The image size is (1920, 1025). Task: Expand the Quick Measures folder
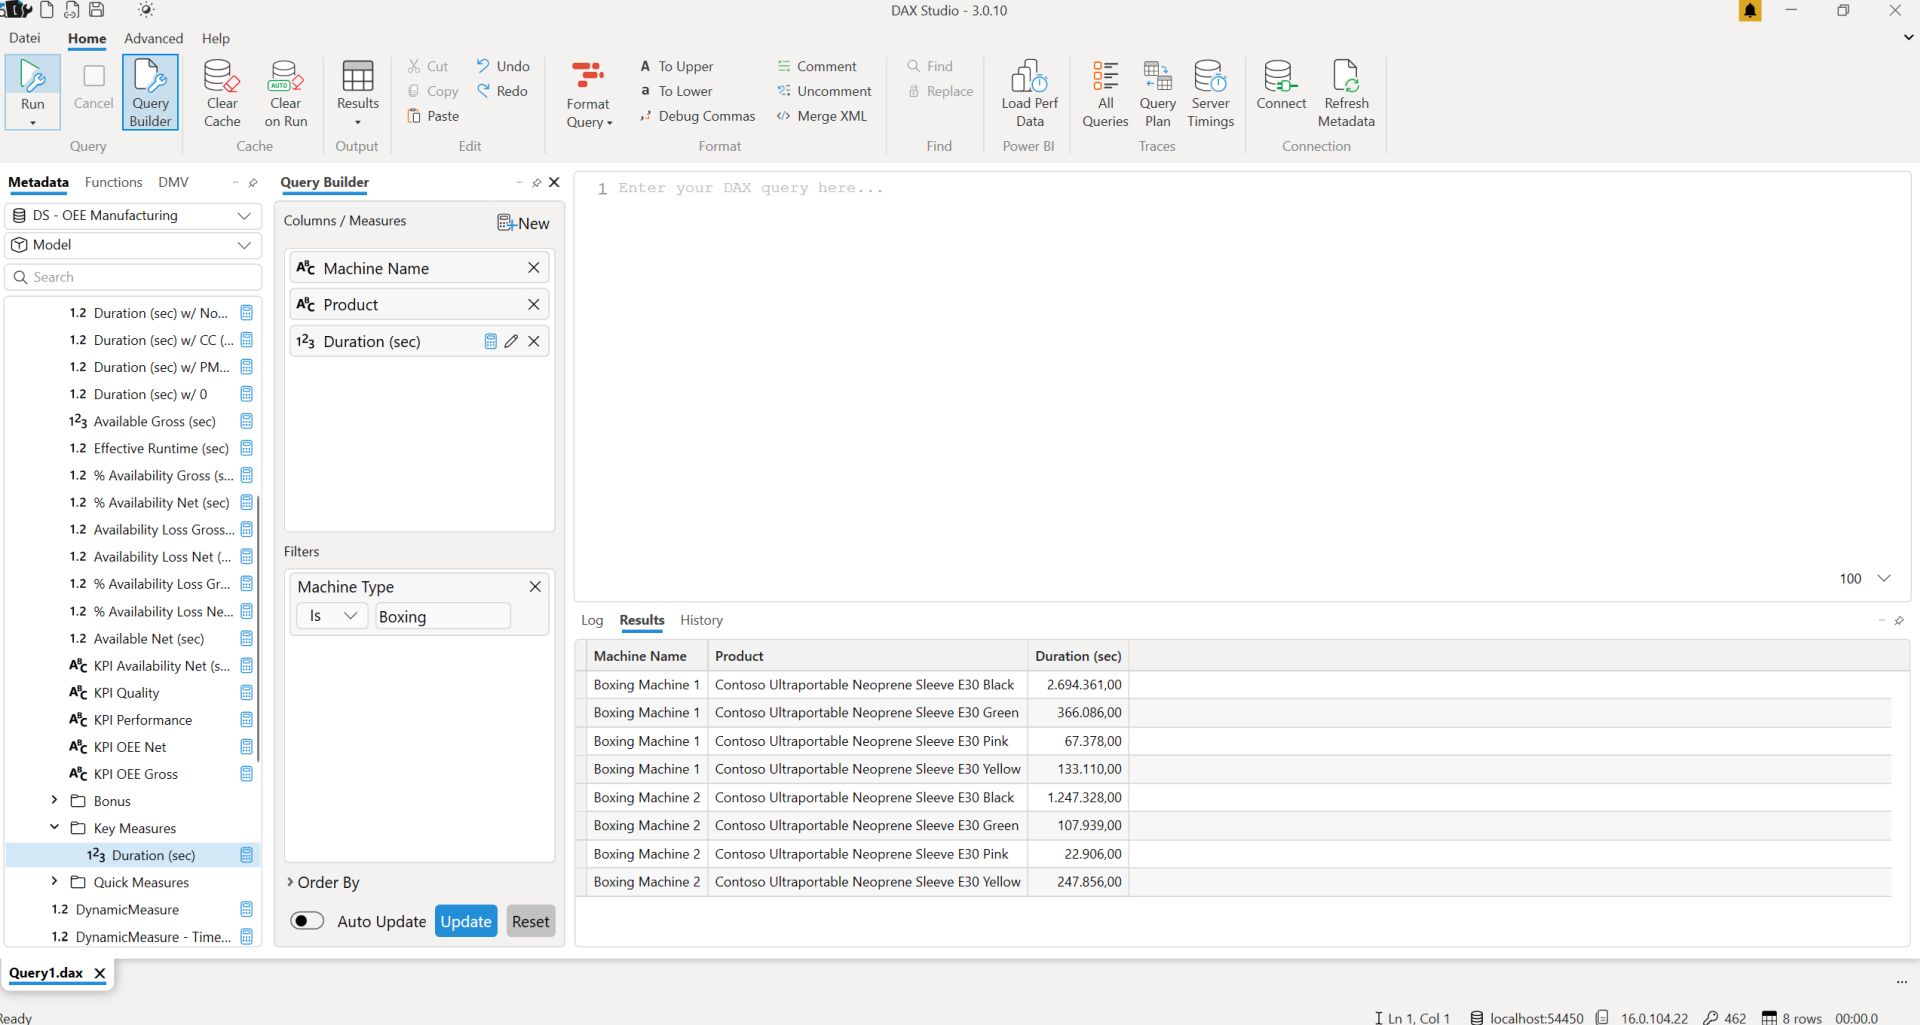click(54, 881)
